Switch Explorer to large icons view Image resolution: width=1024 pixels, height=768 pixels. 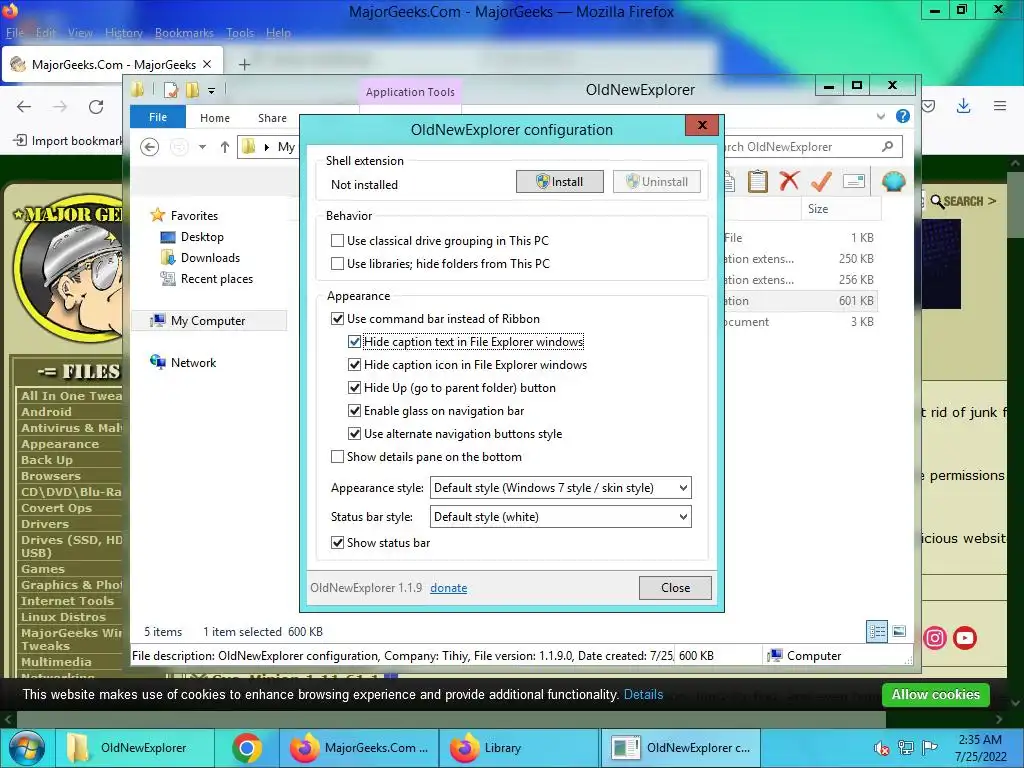899,632
